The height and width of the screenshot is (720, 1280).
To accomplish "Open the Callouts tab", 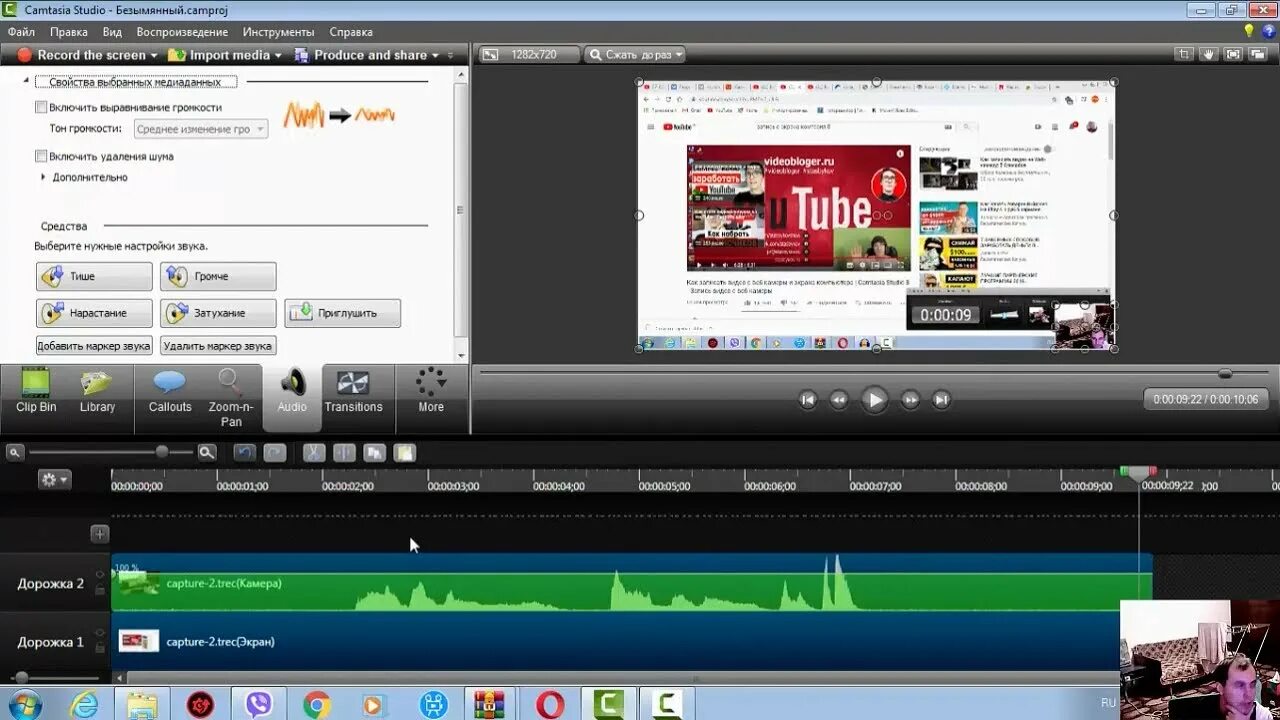I will (170, 392).
